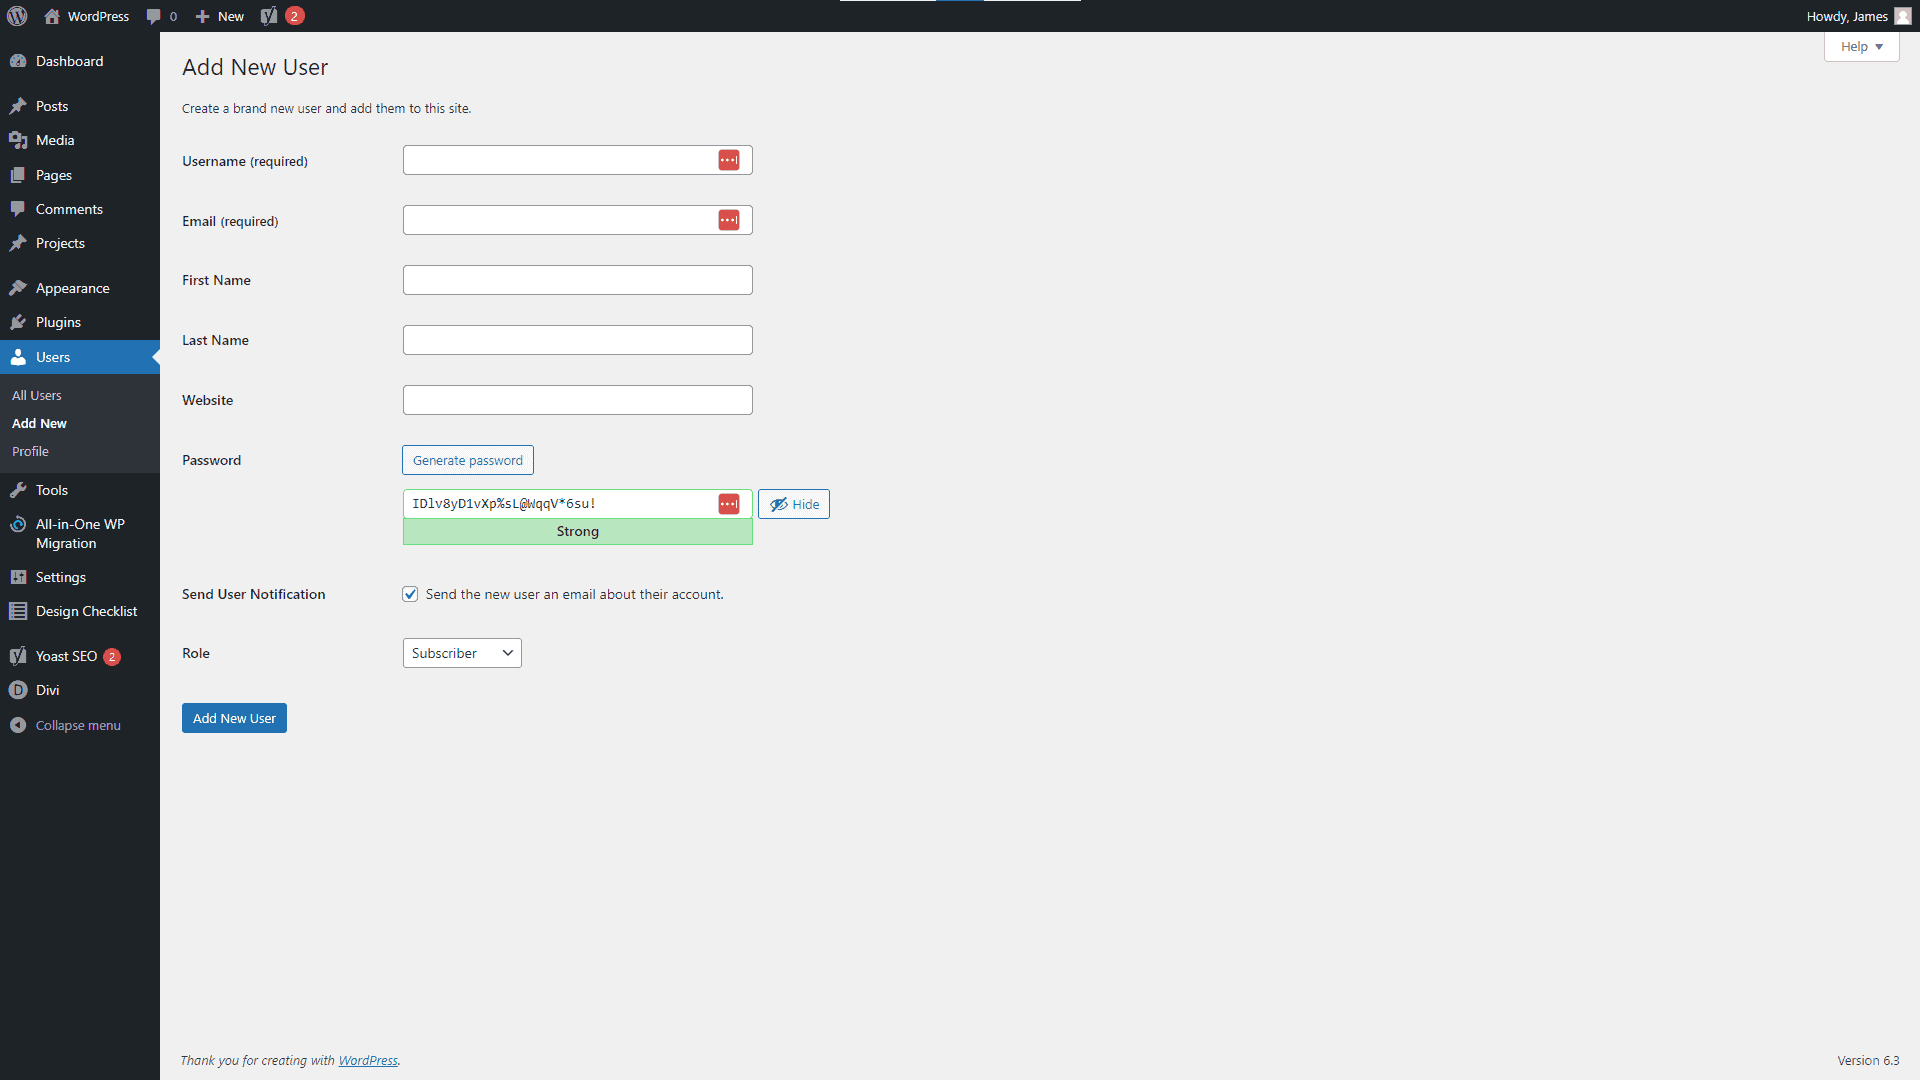
Task: Uncheck Send the new user an email
Action: point(410,593)
